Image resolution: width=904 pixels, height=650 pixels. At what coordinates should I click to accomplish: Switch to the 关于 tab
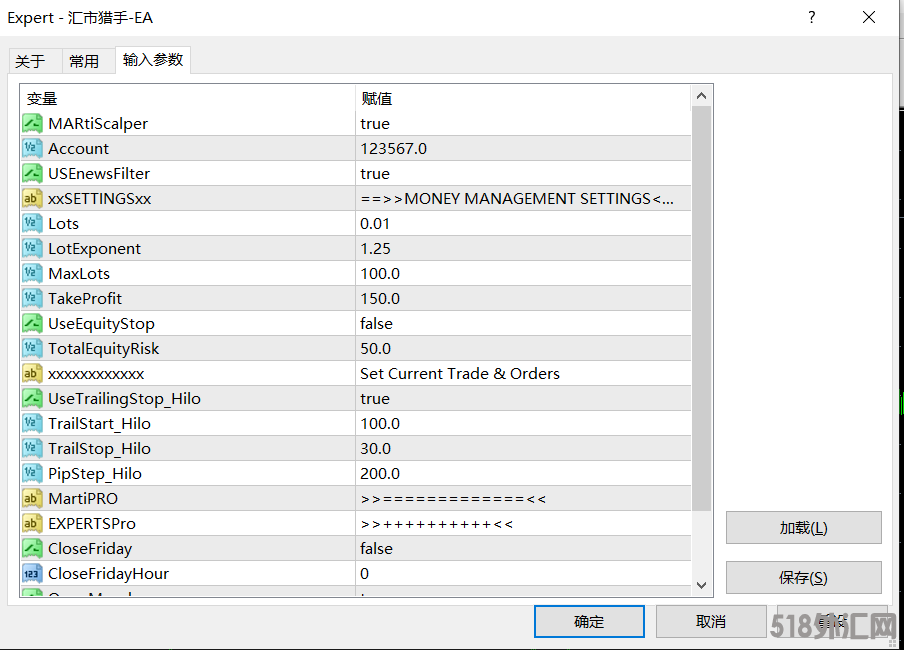[30, 61]
